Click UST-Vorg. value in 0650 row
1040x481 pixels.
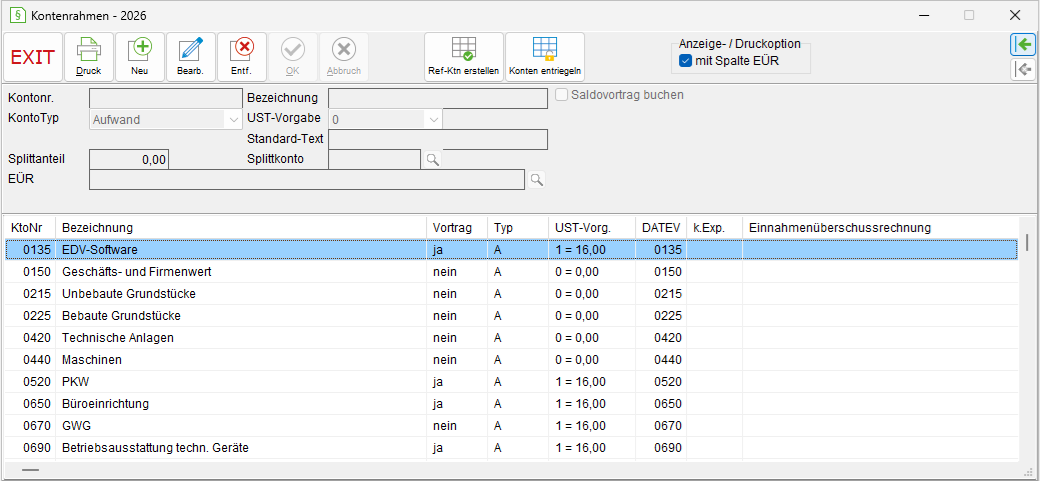click(580, 403)
